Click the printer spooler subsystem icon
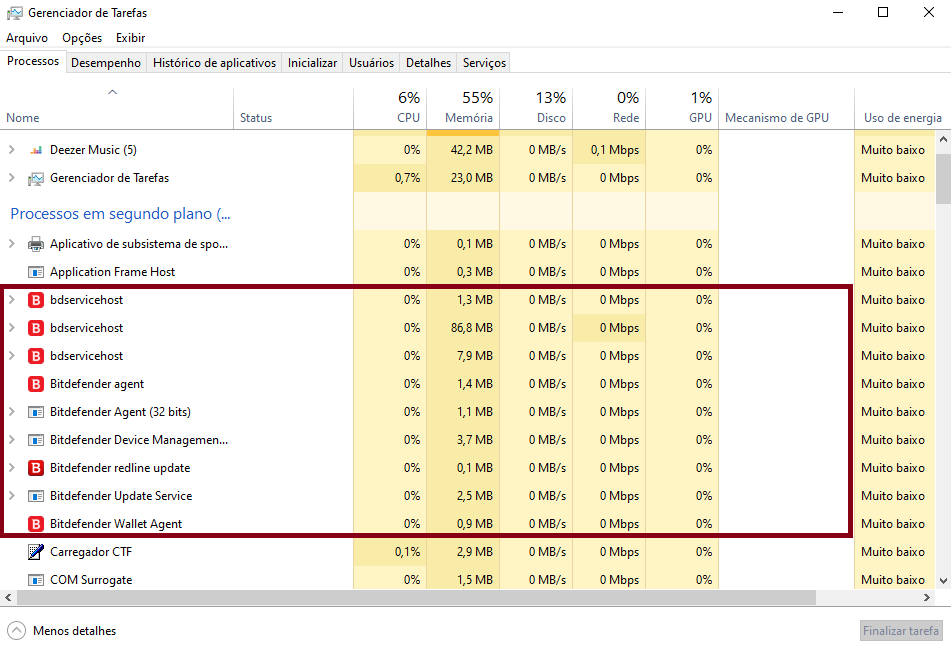The height and width of the screenshot is (654, 951). click(36, 244)
